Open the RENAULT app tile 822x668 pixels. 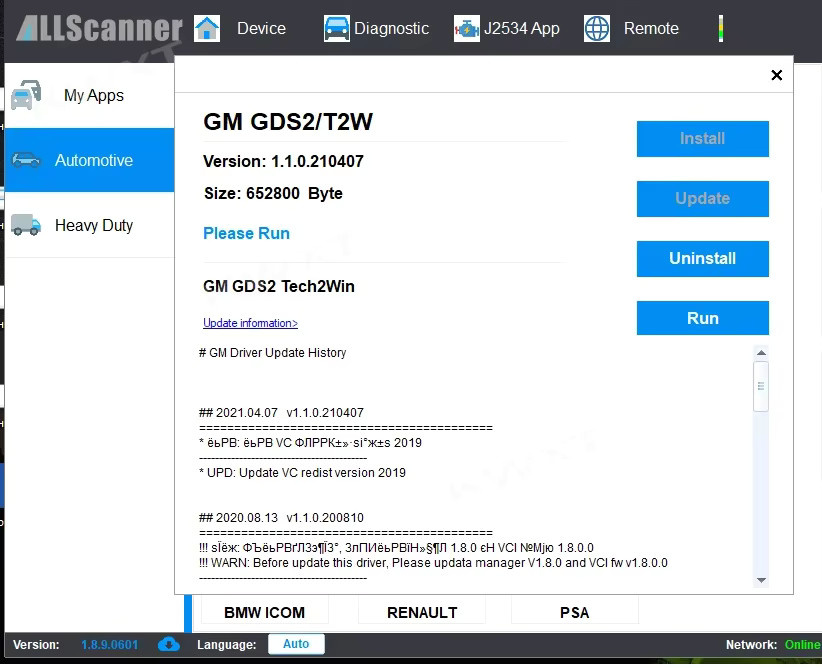422,612
